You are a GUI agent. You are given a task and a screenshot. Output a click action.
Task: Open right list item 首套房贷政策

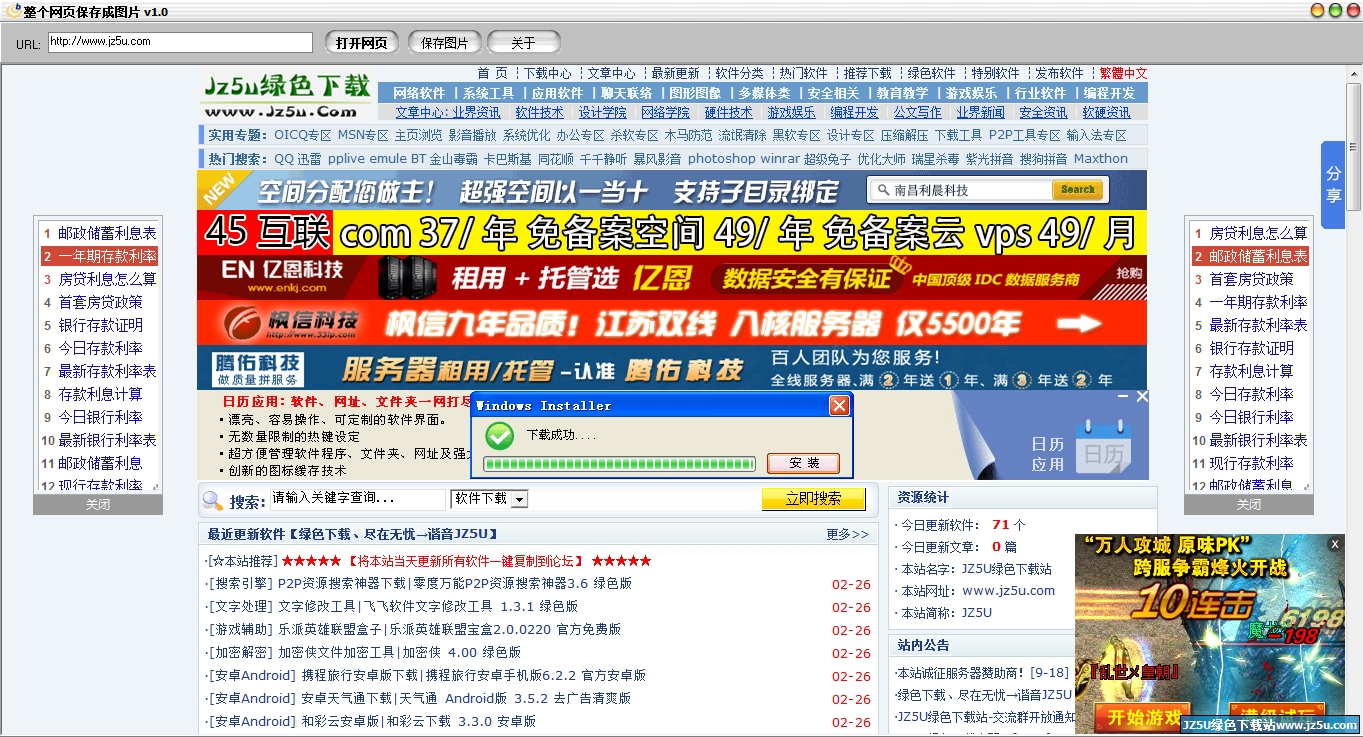[1251, 279]
